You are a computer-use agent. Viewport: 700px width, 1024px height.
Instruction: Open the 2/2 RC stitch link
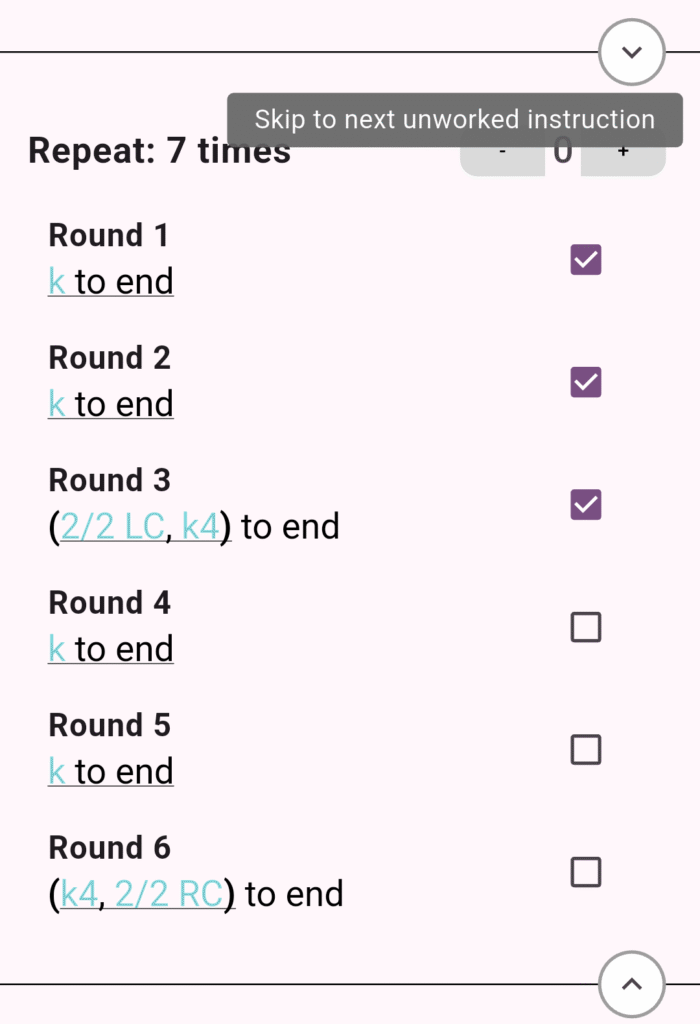coord(168,894)
